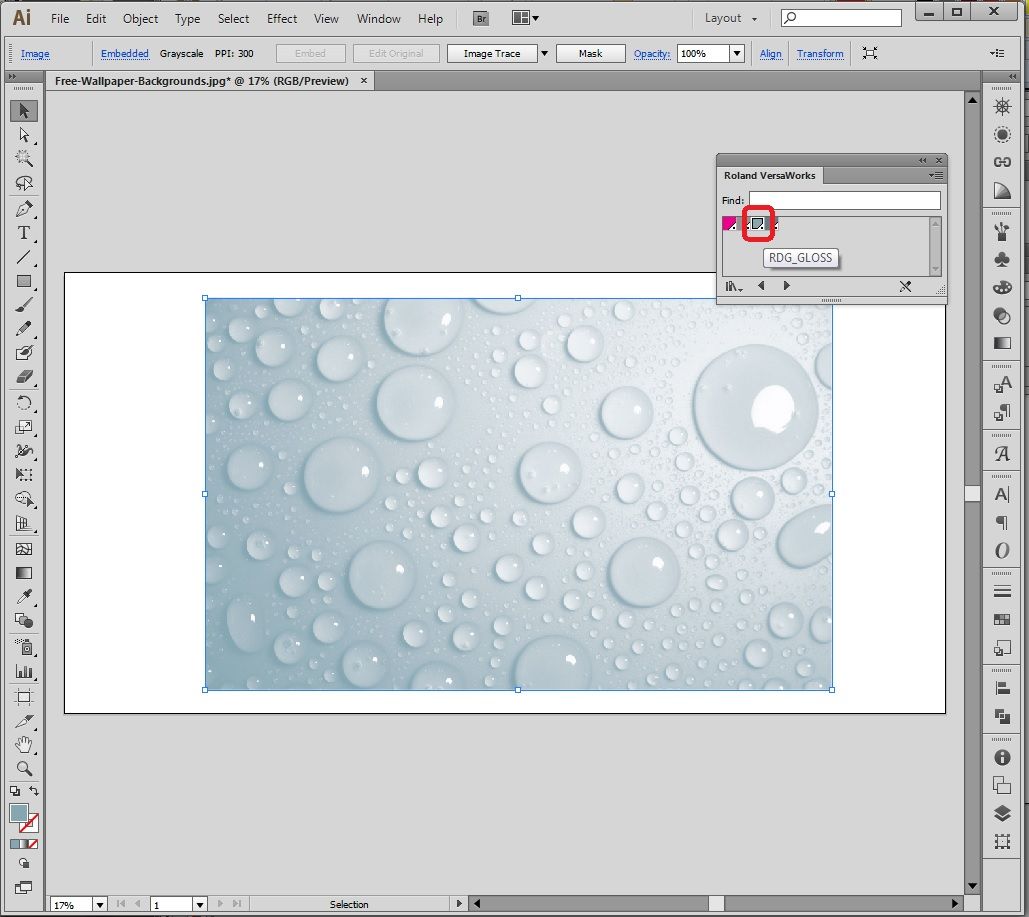The width and height of the screenshot is (1029, 917).
Task: Select the magenta swatch in the VersaWorks panel
Action: [x=729, y=223]
